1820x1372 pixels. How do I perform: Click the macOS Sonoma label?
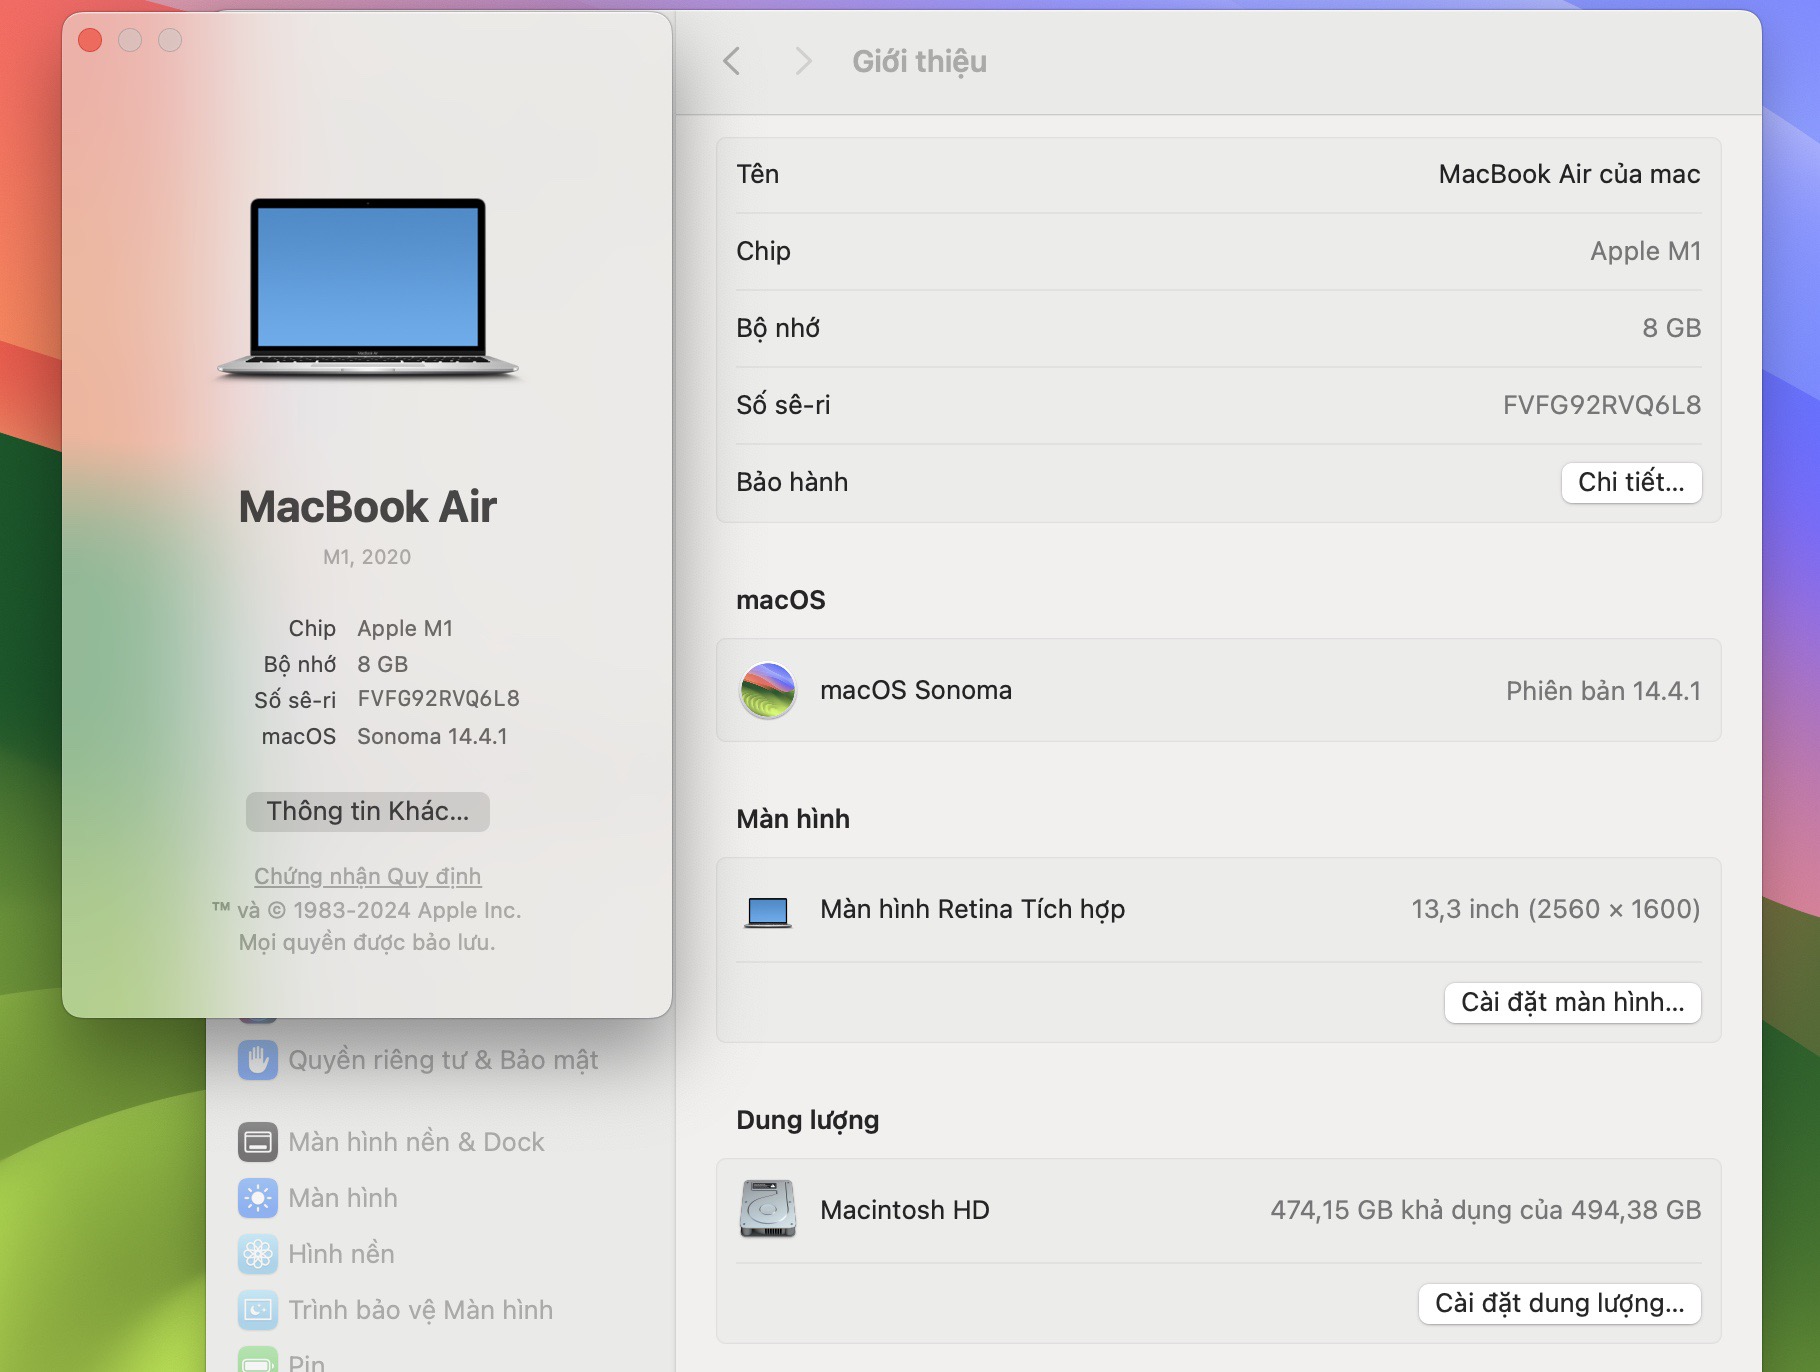click(x=915, y=690)
